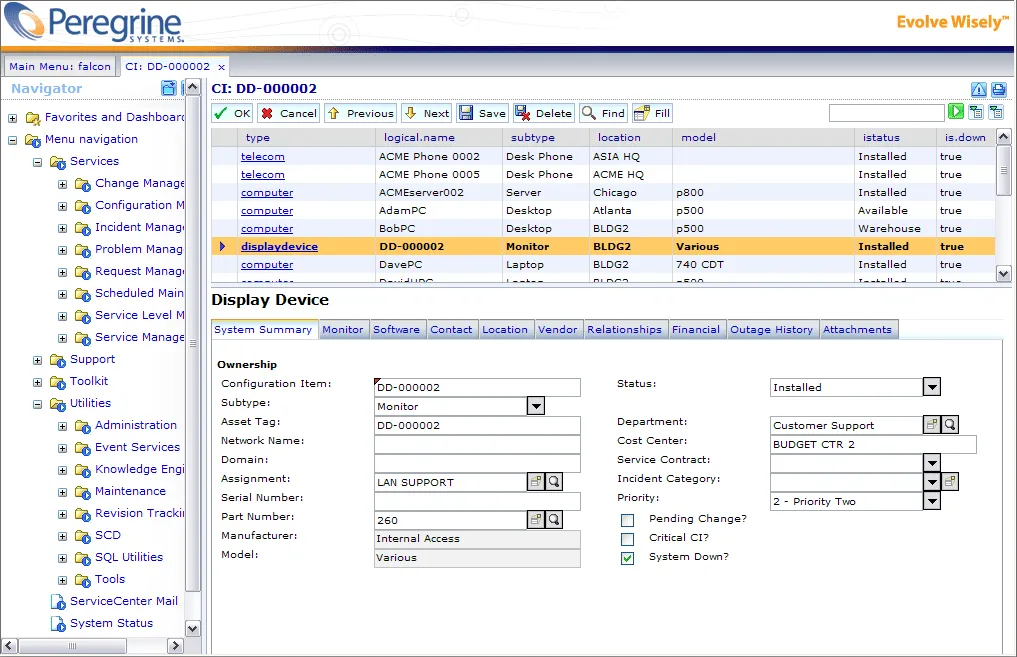Close the CI: DD-000002 tab
This screenshot has height=657, width=1017.
pos(221,67)
